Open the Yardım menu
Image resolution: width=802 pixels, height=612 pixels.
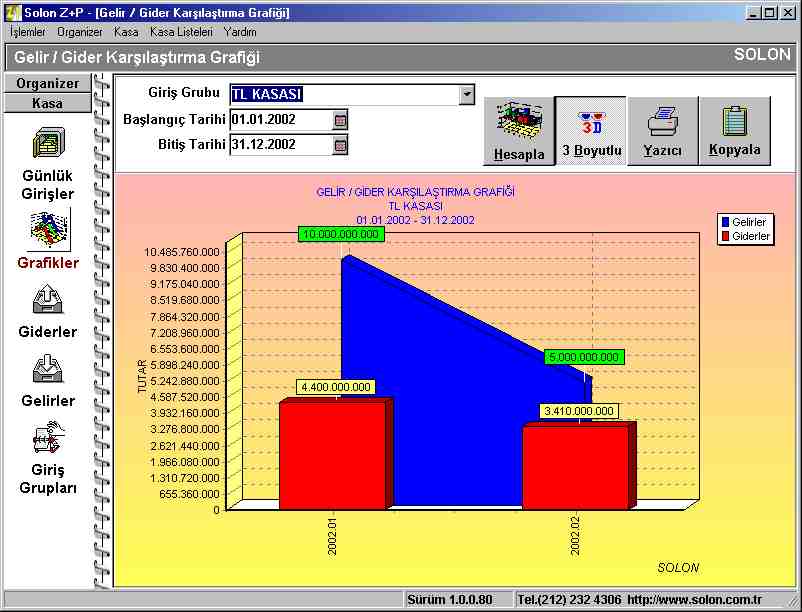click(240, 32)
